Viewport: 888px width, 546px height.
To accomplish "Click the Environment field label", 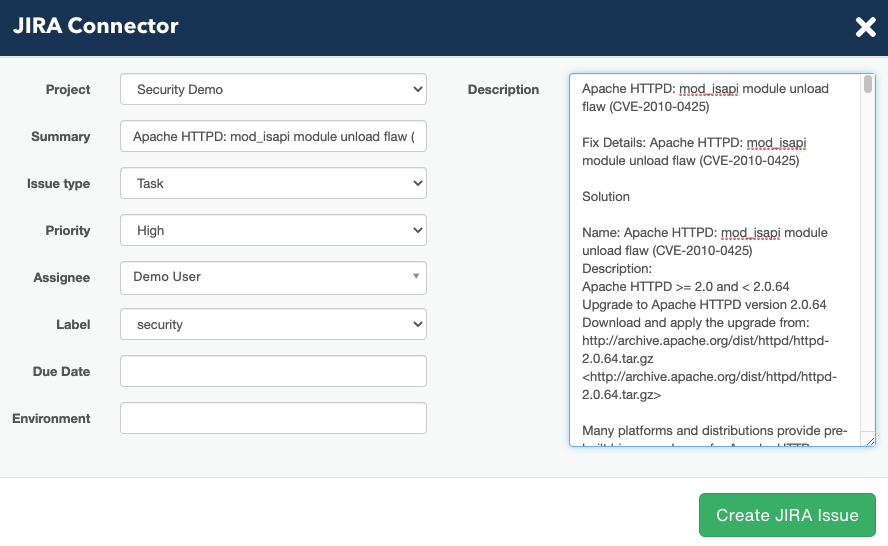I will (x=51, y=419).
